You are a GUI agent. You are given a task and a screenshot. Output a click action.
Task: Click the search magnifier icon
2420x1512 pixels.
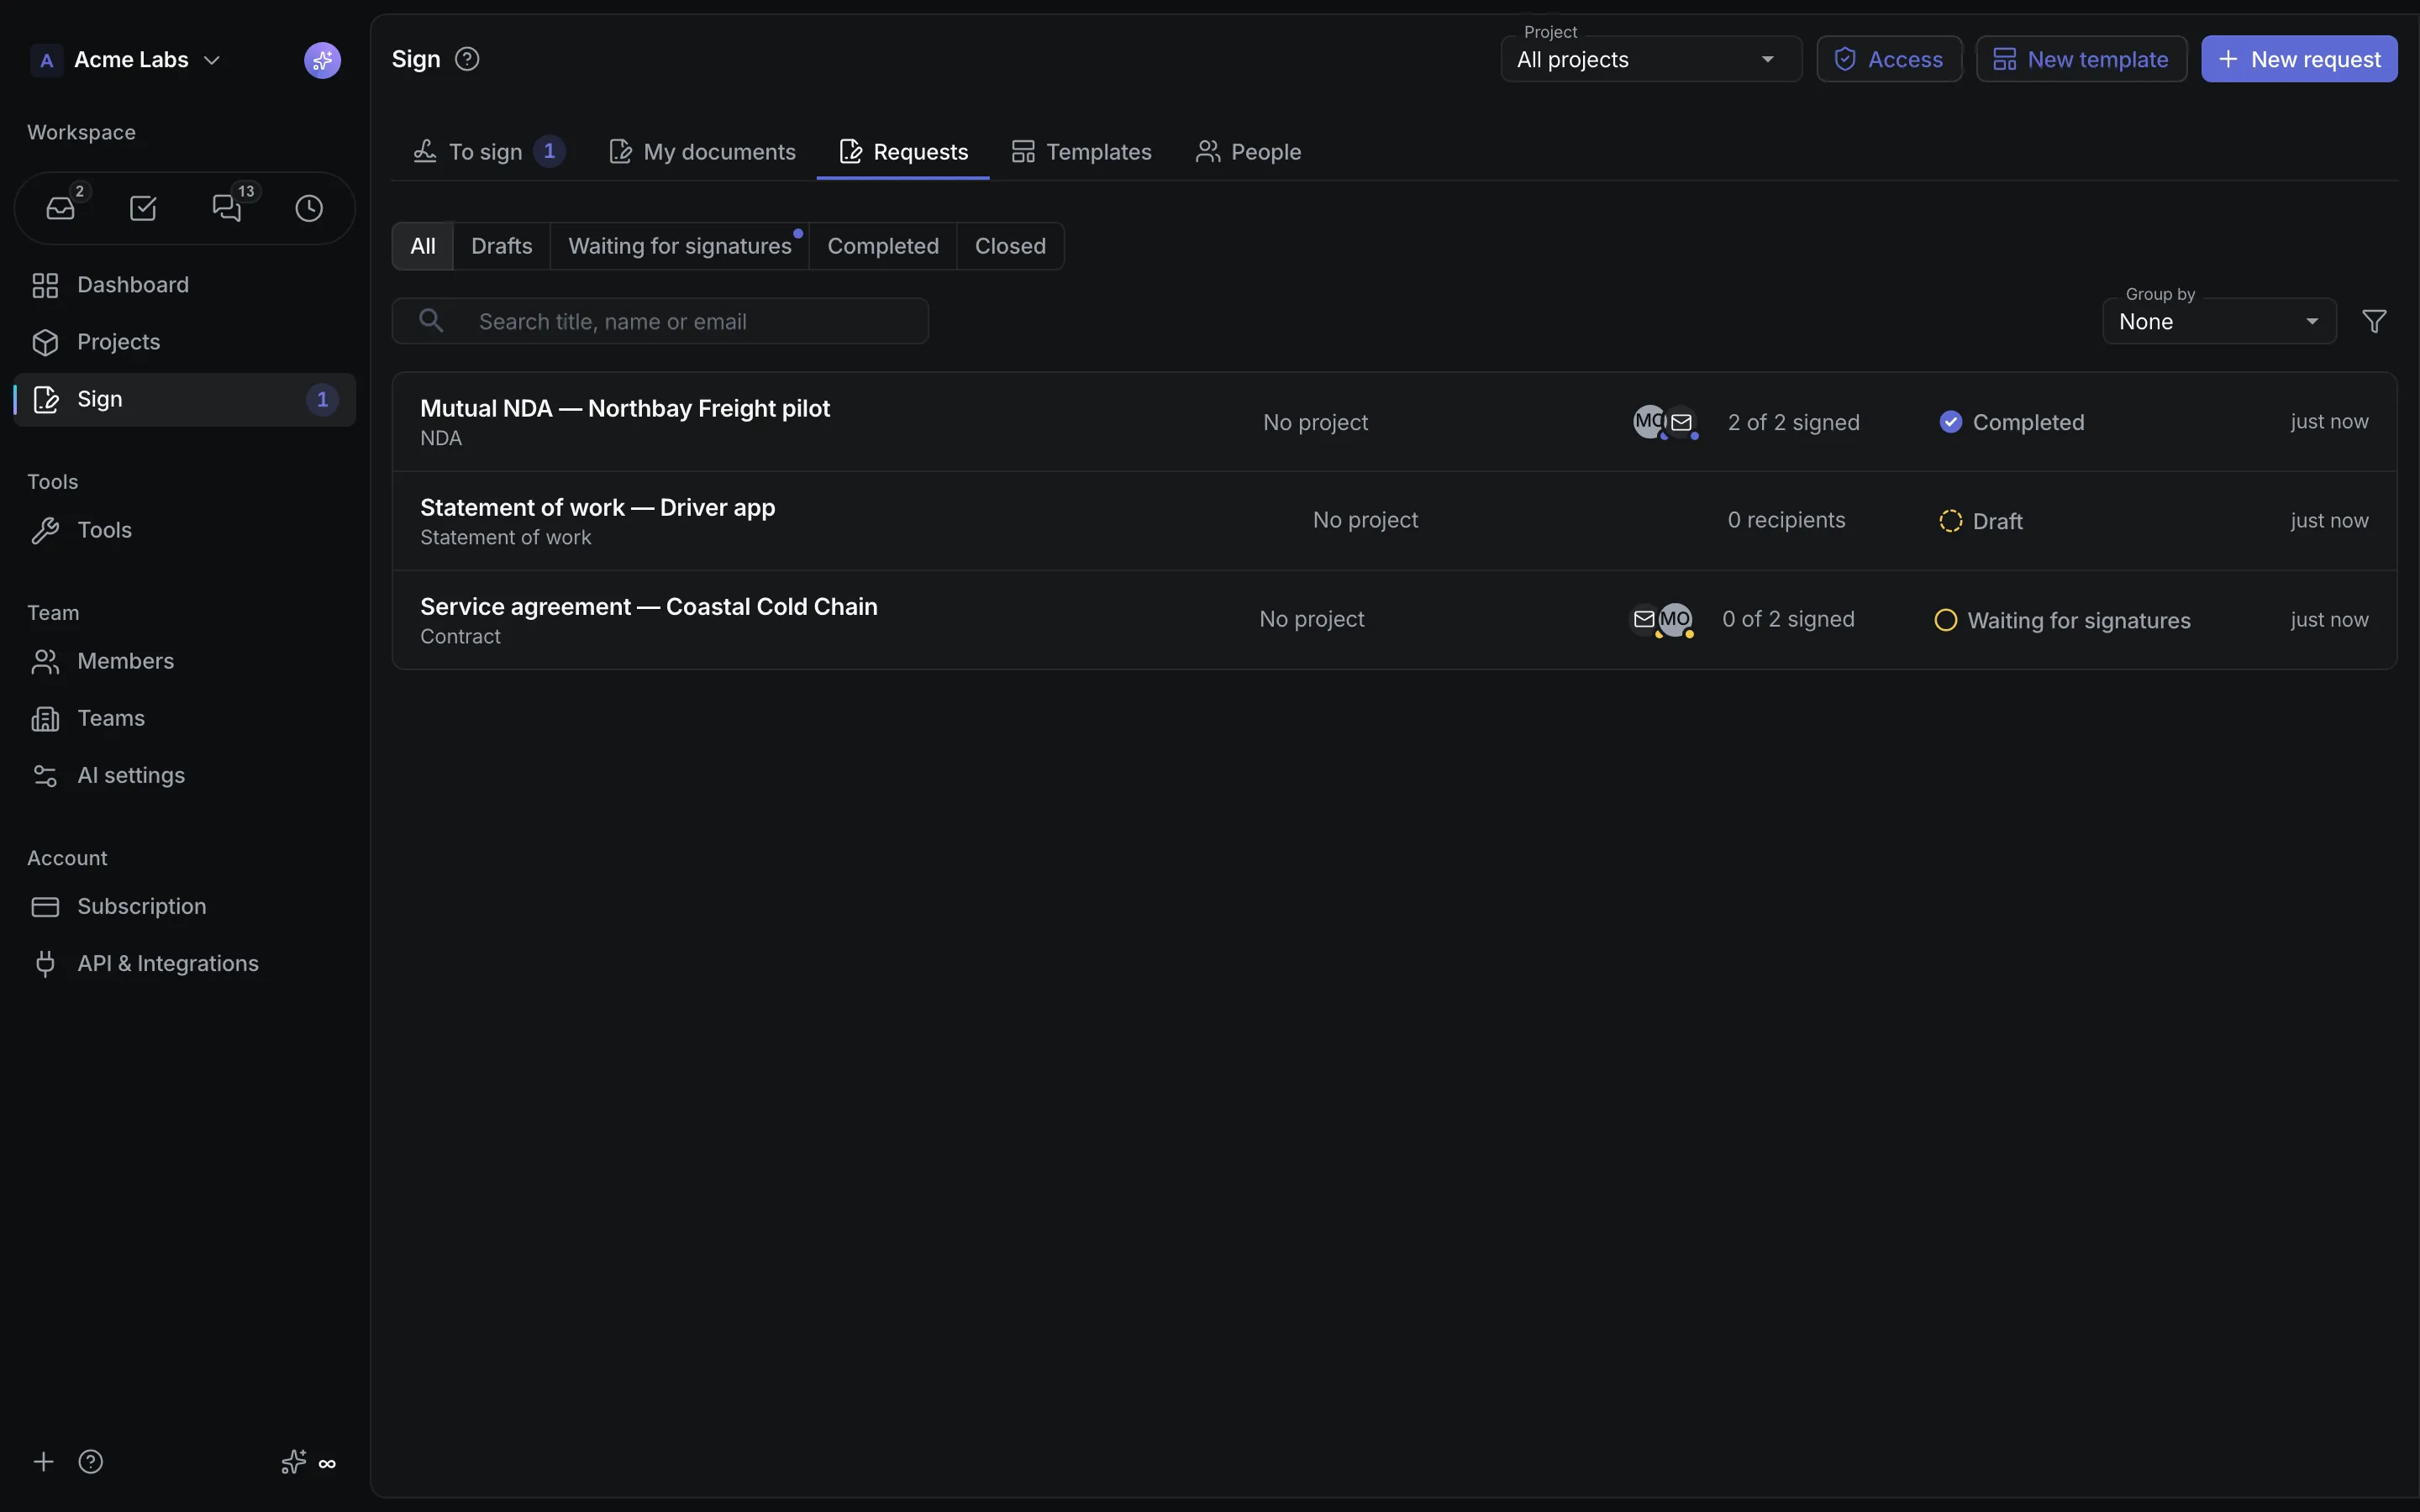click(x=431, y=320)
